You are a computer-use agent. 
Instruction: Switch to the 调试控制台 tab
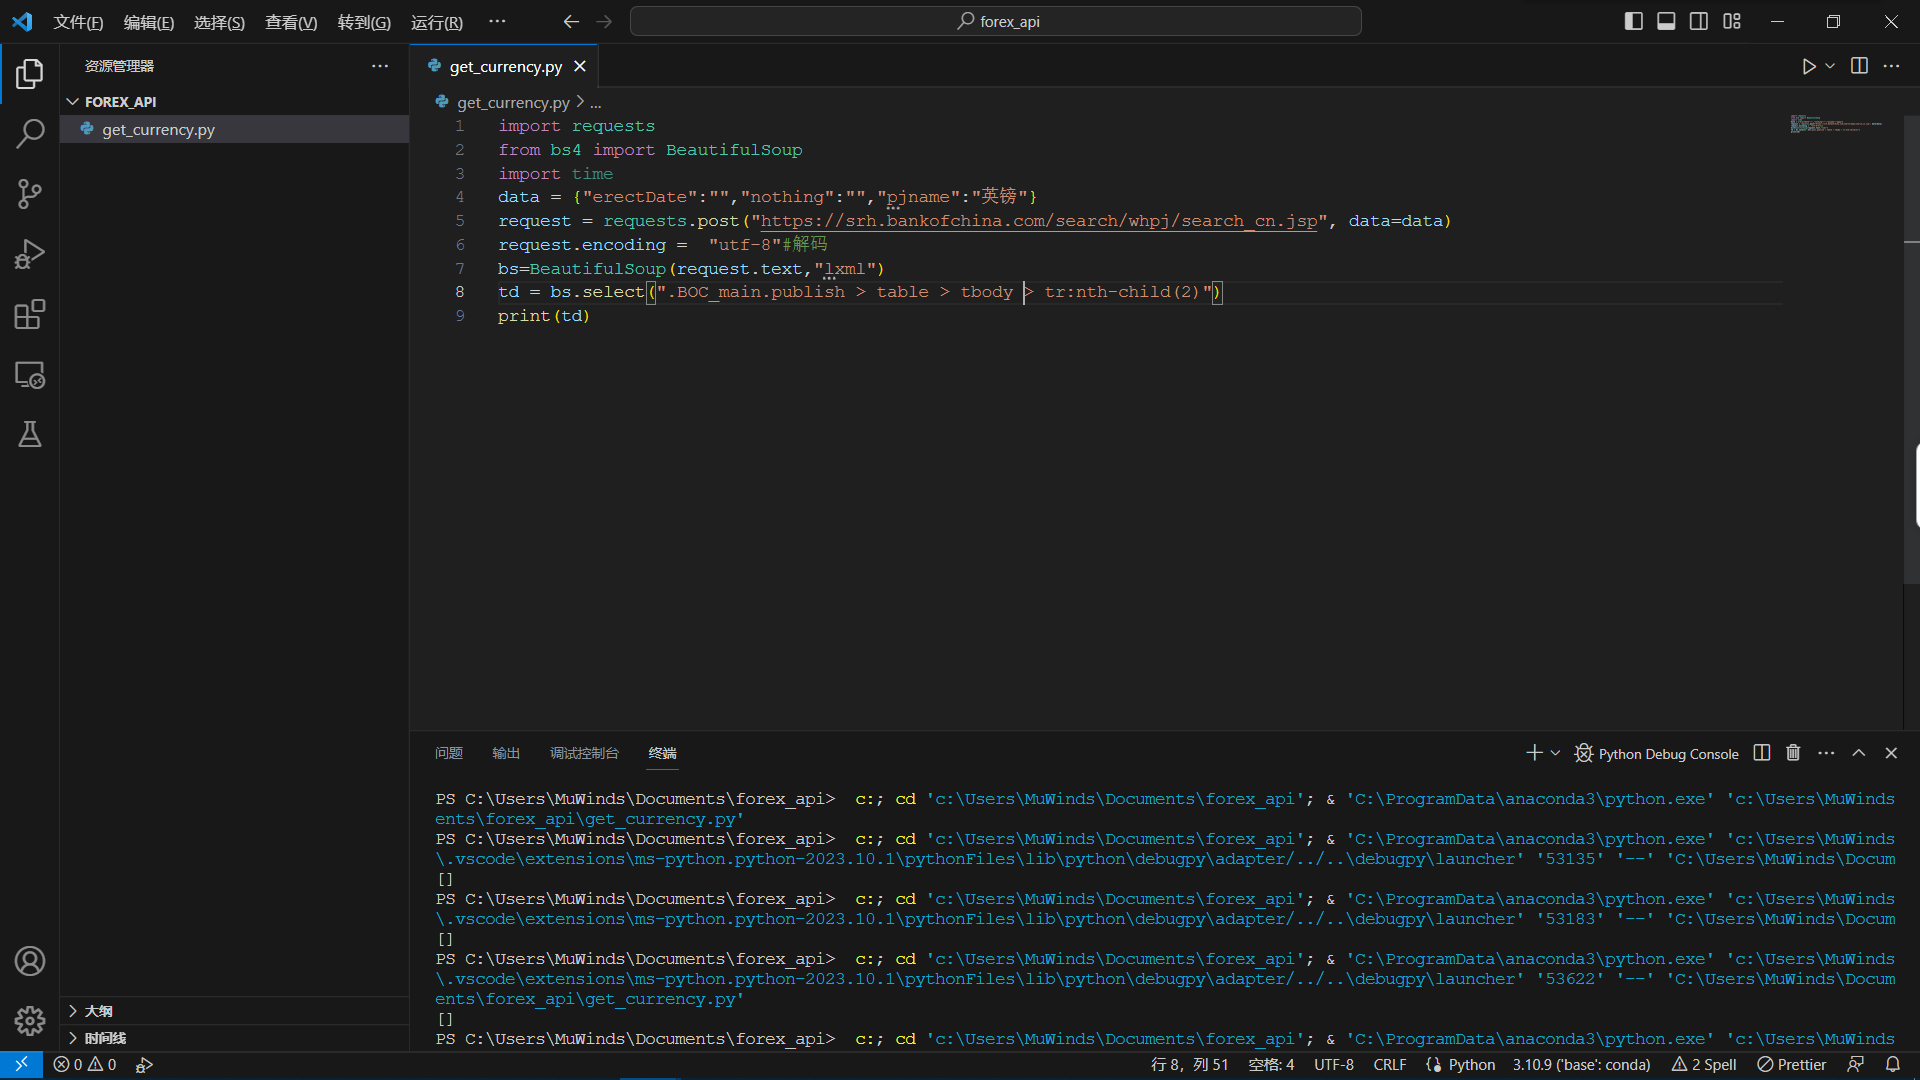(x=584, y=753)
